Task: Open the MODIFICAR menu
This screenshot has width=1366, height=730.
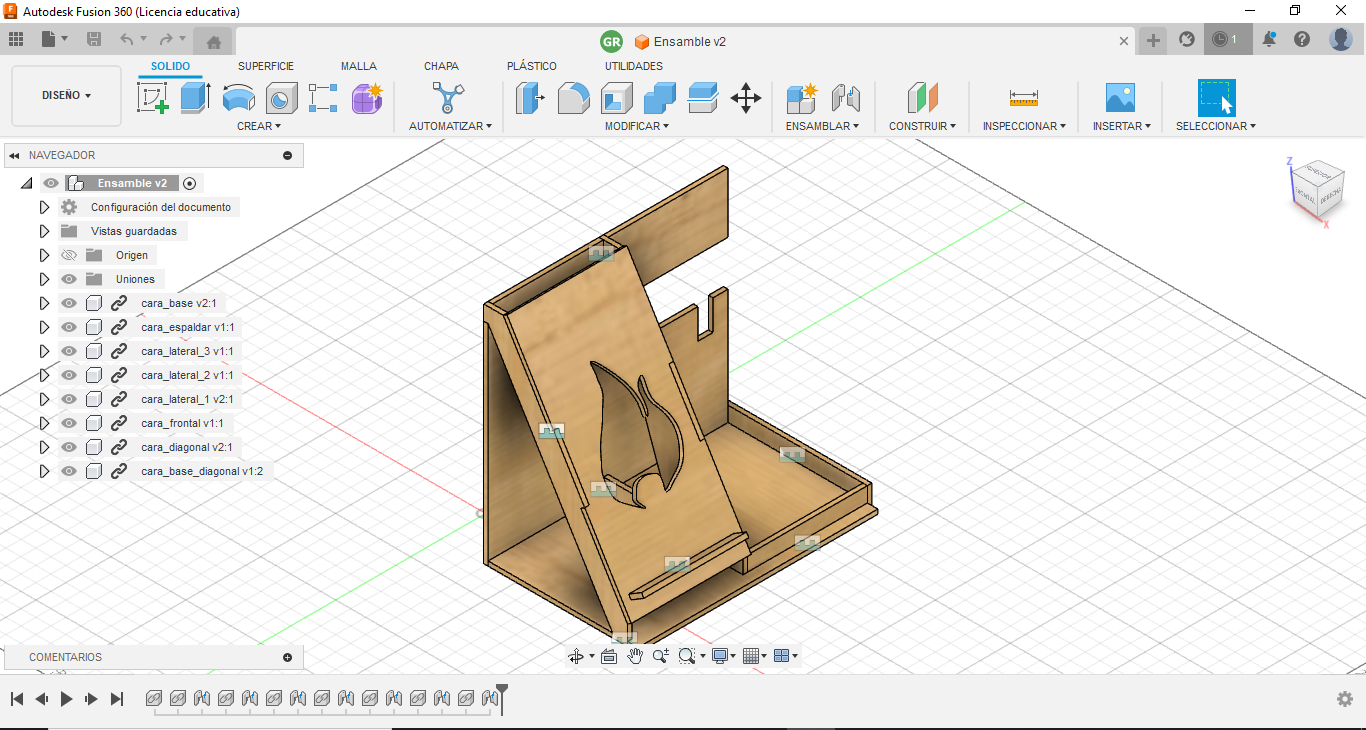Action: (x=636, y=126)
